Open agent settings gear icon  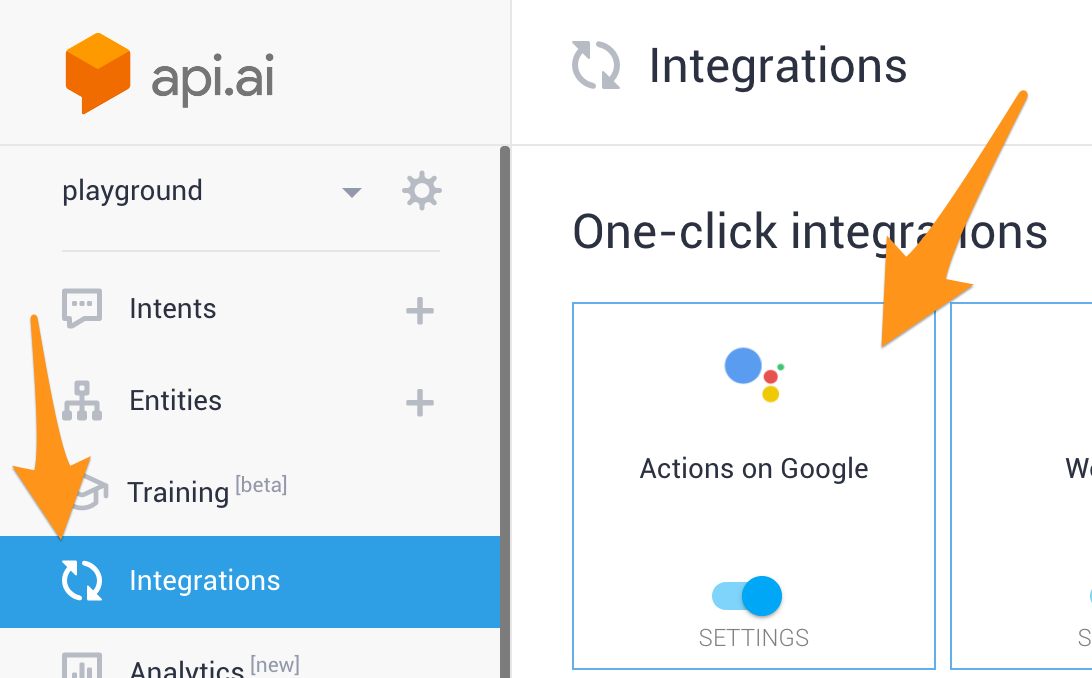(x=421, y=191)
